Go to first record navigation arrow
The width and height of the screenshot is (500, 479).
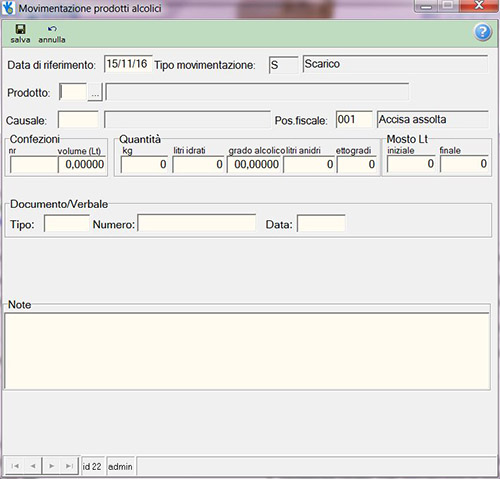(15, 466)
